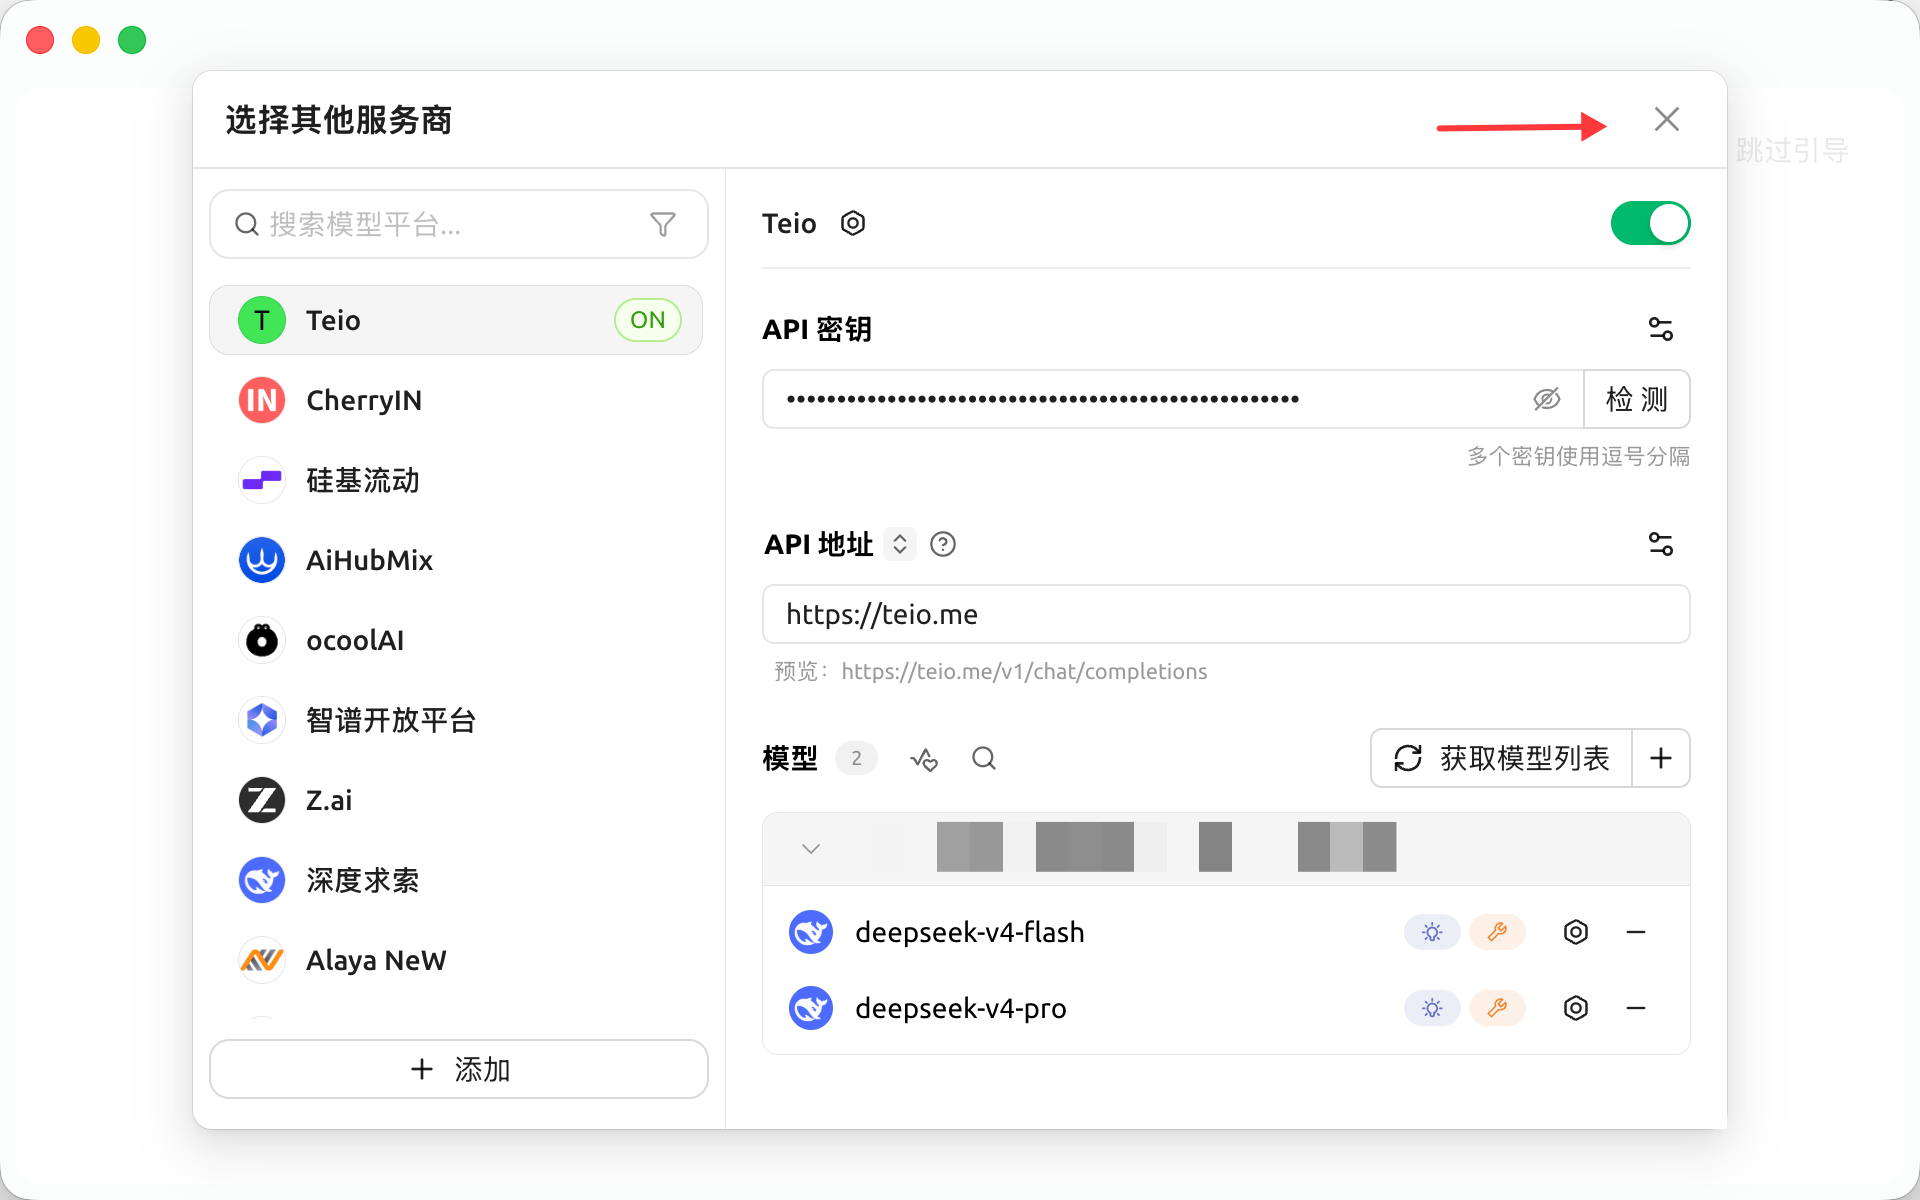Click tool-use badge on deepseek-v4-flash
Viewport: 1920px width, 1200px height.
(x=1497, y=932)
